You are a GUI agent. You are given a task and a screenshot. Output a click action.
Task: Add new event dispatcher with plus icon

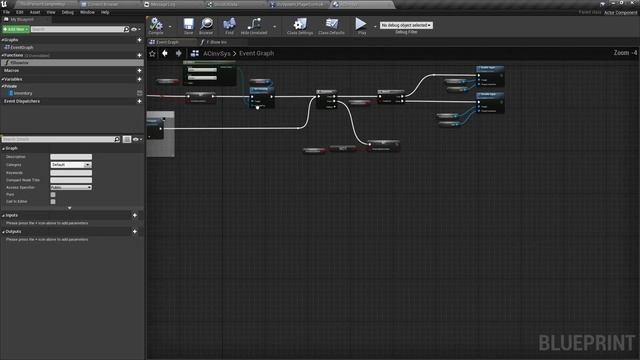pyautogui.click(x=139, y=101)
